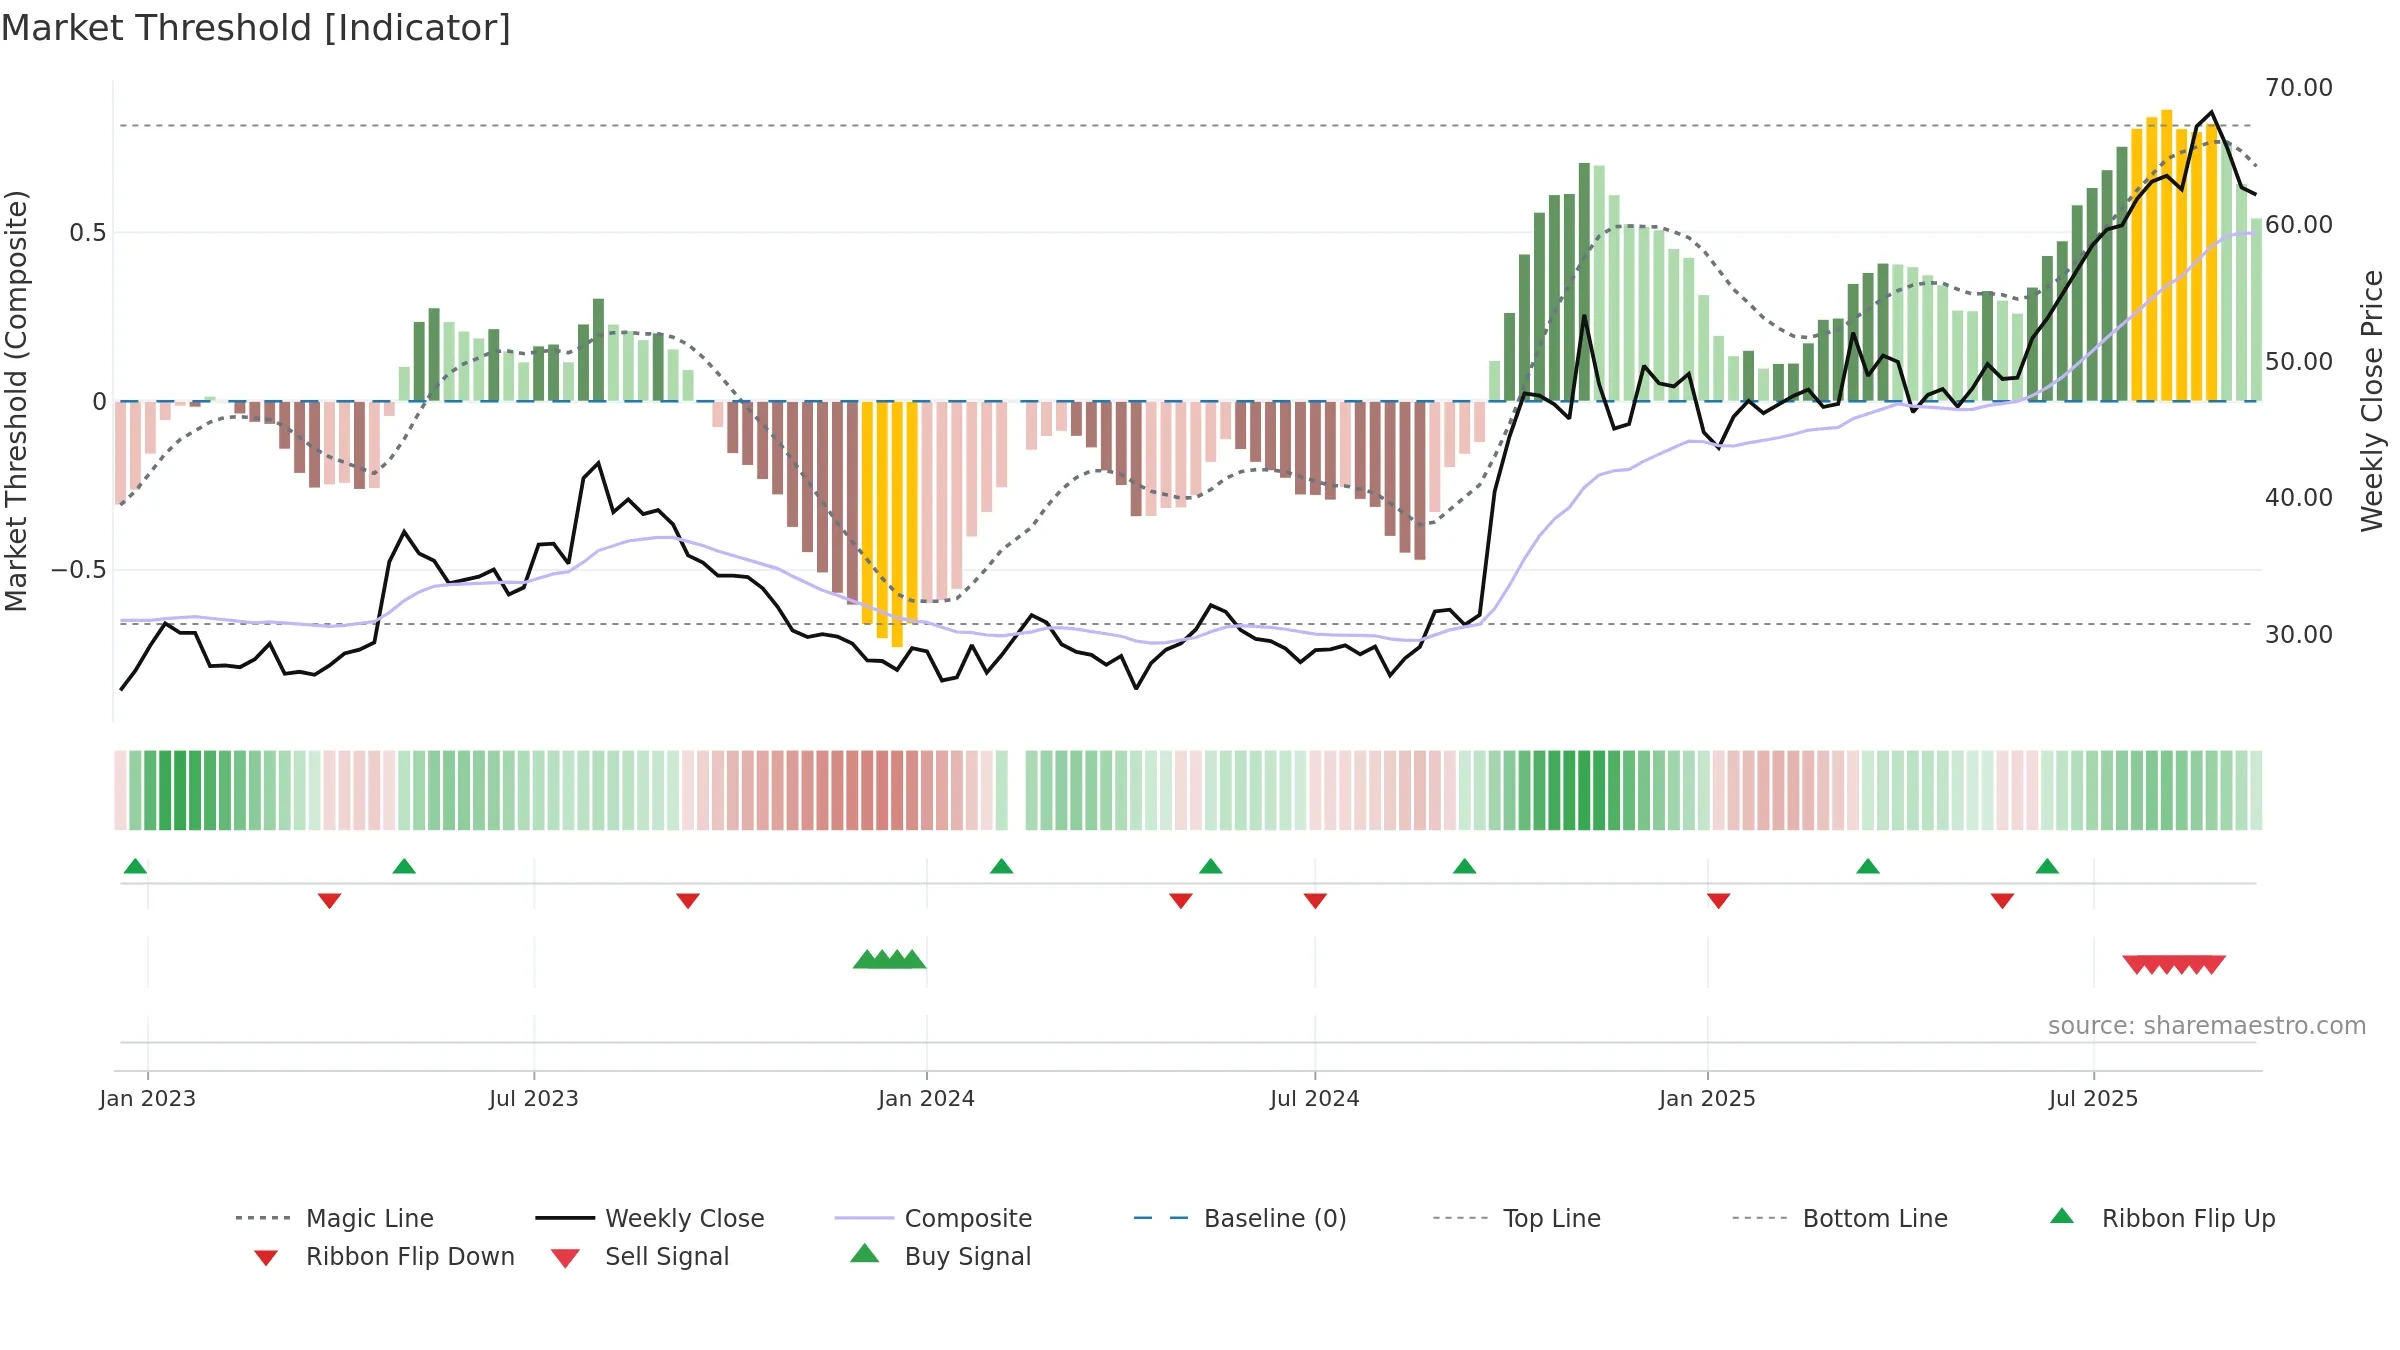Click the ribbon flip up triangle in May 2023
2400x1350 pixels.
point(404,866)
